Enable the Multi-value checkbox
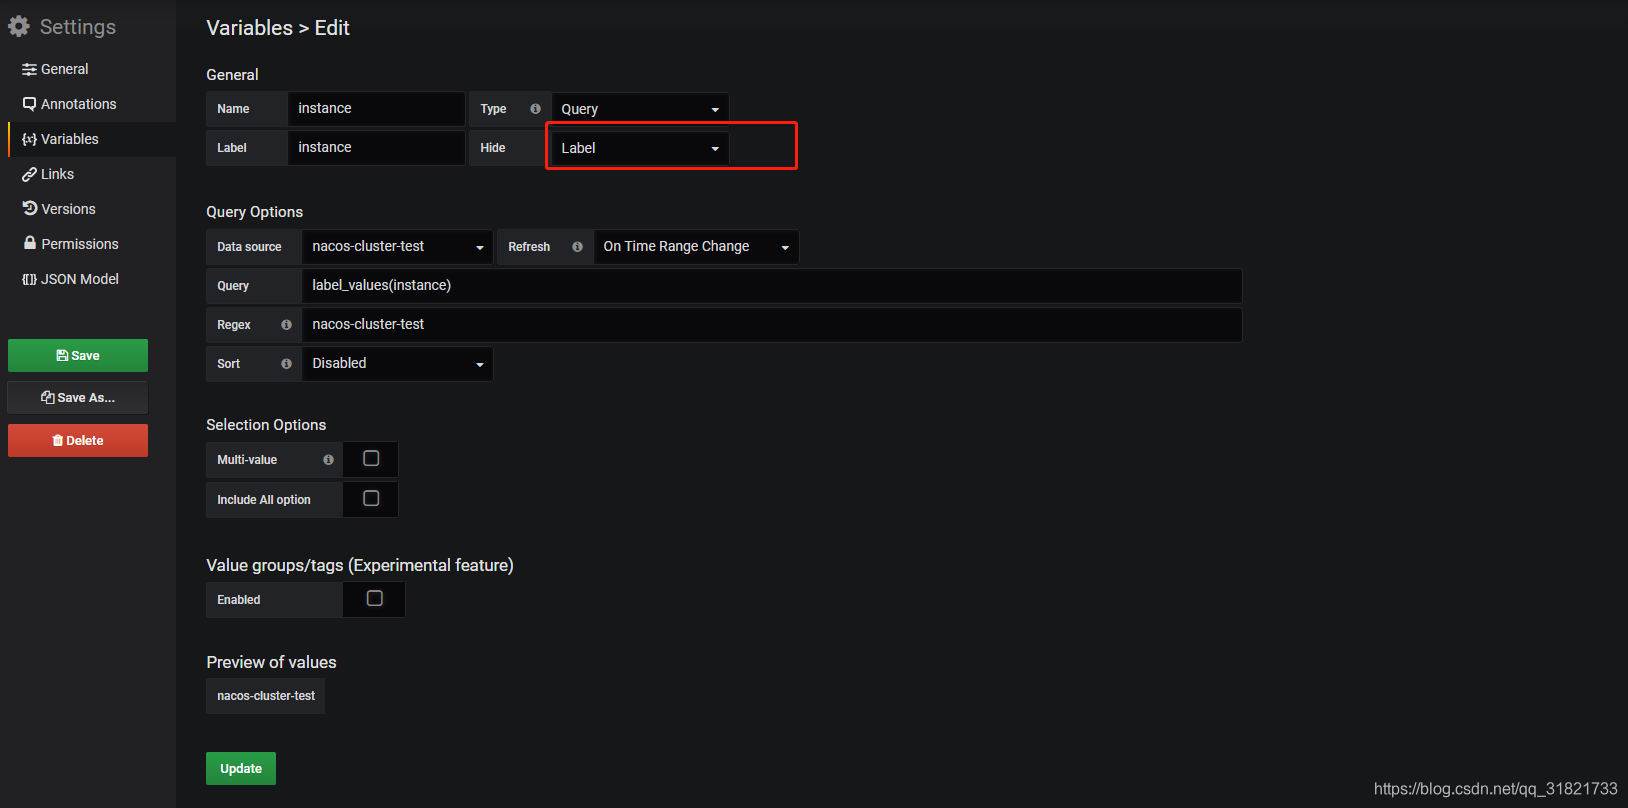1628x808 pixels. [371, 458]
